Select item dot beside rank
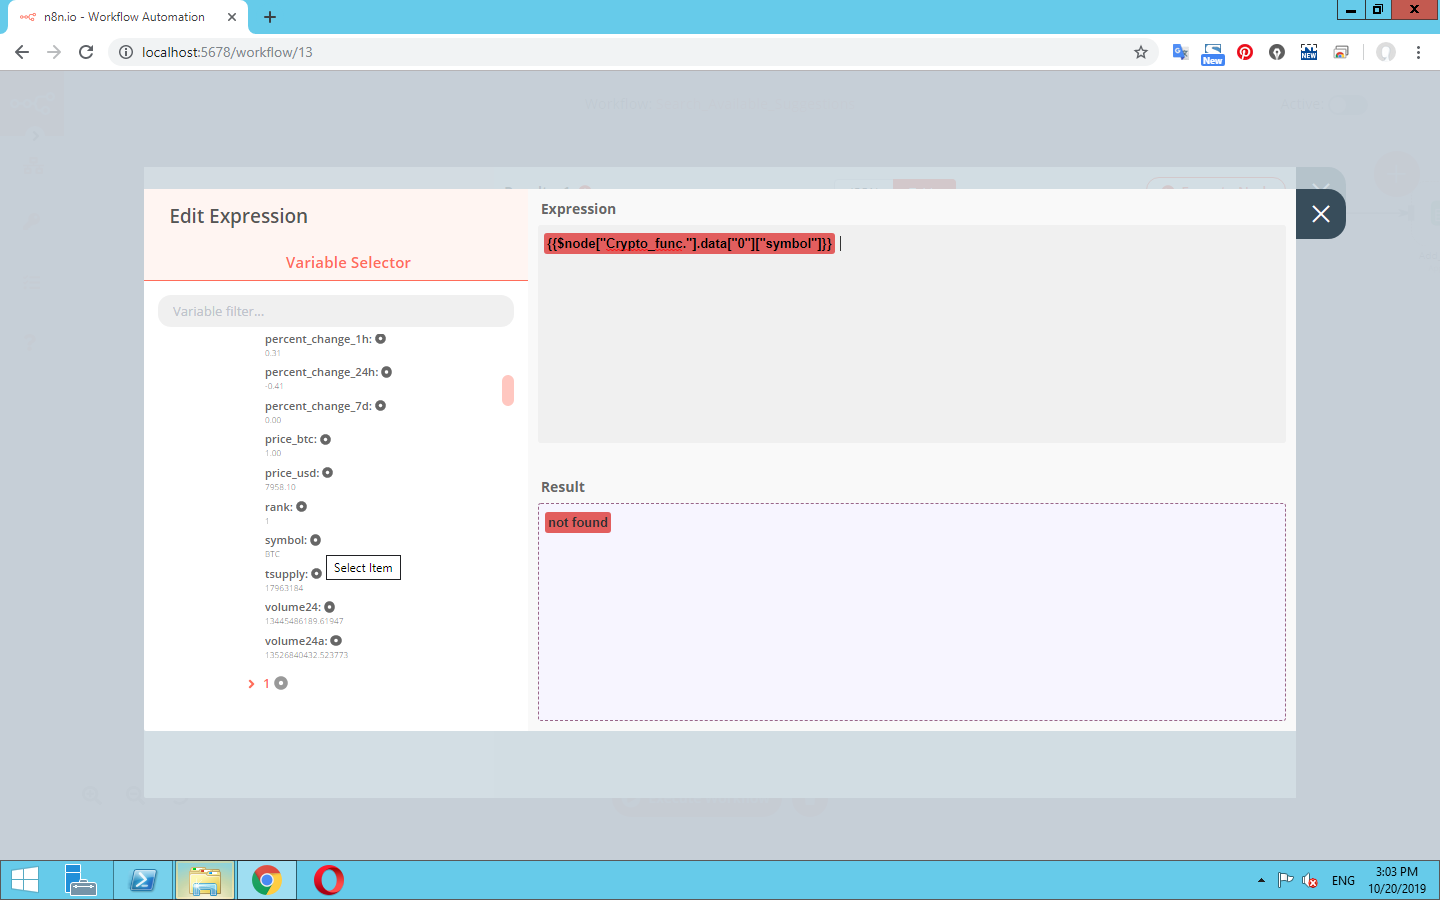This screenshot has height=900, width=1440. click(x=301, y=507)
